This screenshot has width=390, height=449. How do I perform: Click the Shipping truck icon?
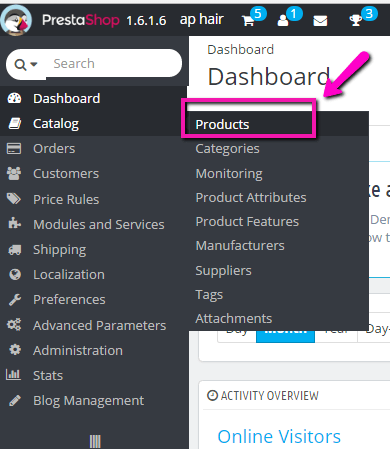coord(15,250)
